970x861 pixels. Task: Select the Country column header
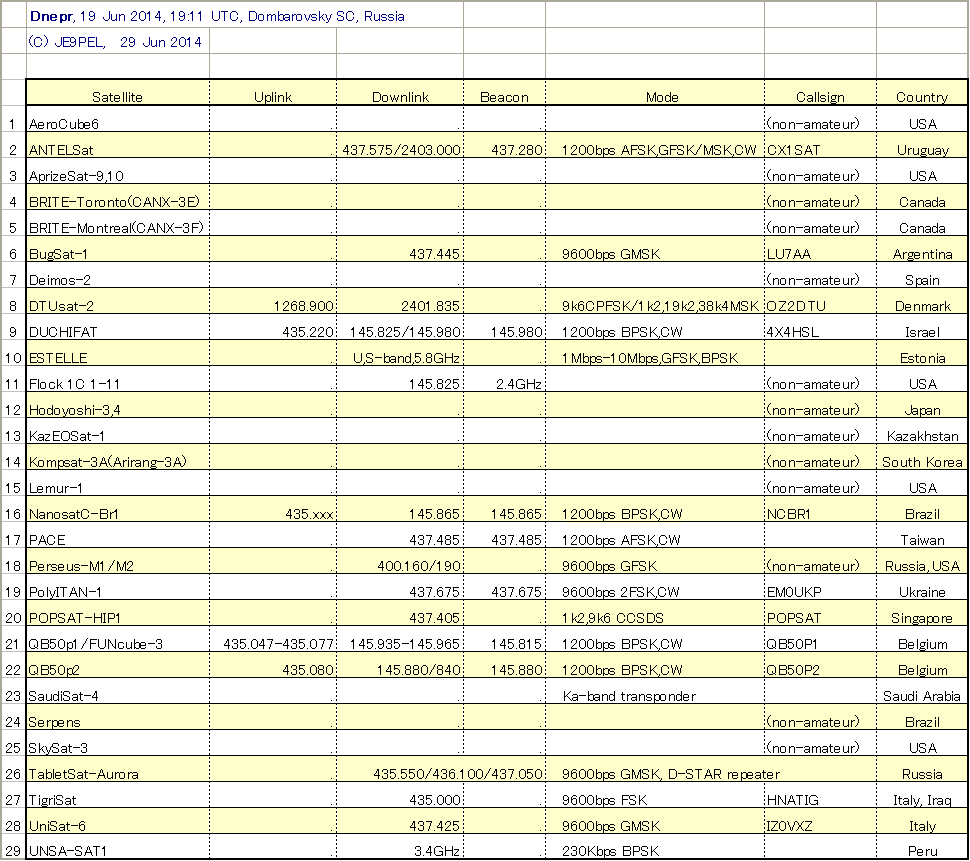click(922, 93)
